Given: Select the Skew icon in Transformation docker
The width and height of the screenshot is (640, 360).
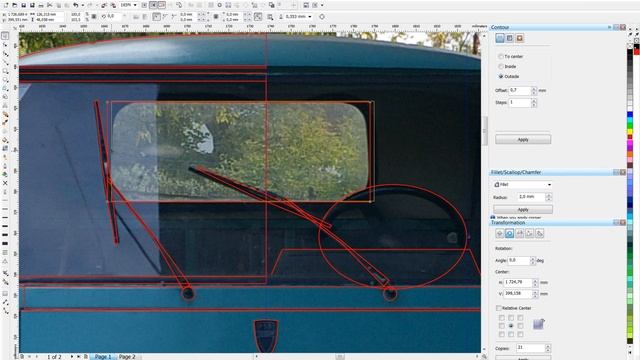Looking at the screenshot, I should 540,233.
